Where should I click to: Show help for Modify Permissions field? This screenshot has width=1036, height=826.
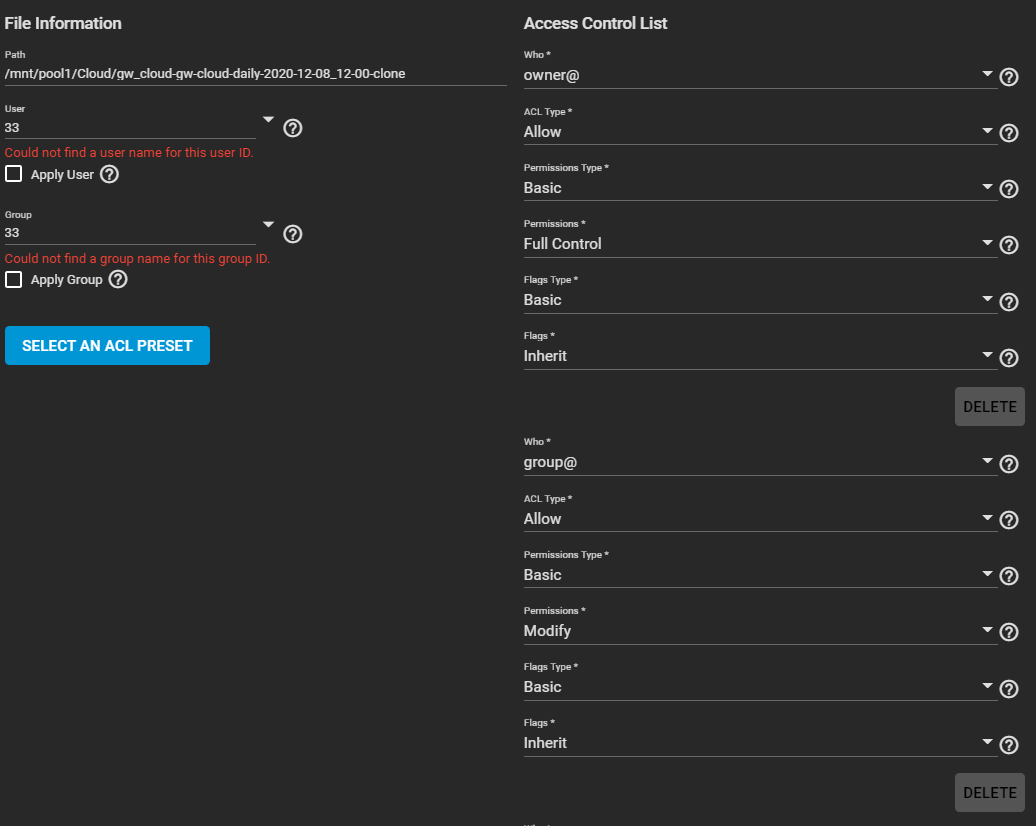point(1008,632)
